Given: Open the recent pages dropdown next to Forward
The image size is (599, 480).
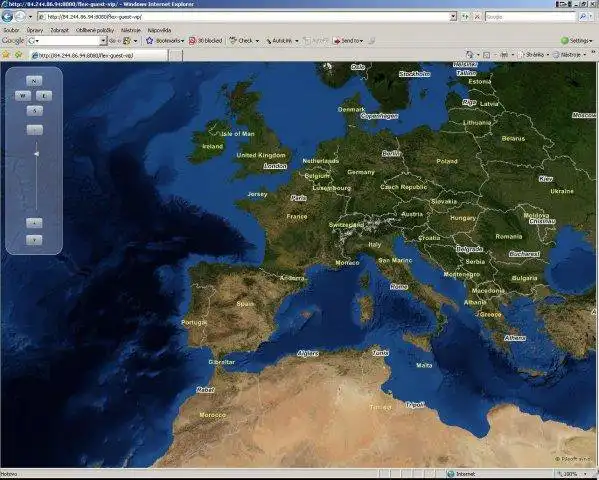Looking at the screenshot, I should point(30,17).
